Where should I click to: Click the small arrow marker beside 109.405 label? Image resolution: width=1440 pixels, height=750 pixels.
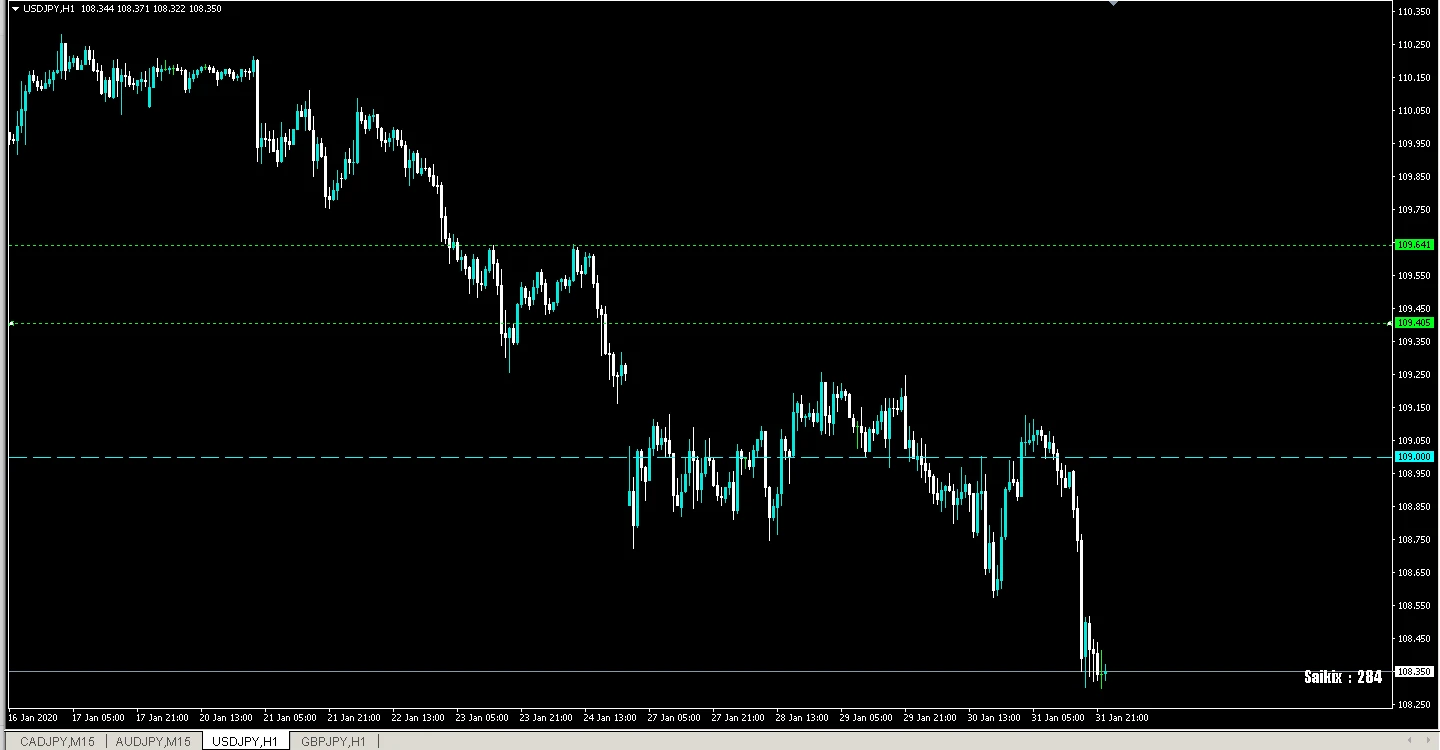tap(1396, 323)
